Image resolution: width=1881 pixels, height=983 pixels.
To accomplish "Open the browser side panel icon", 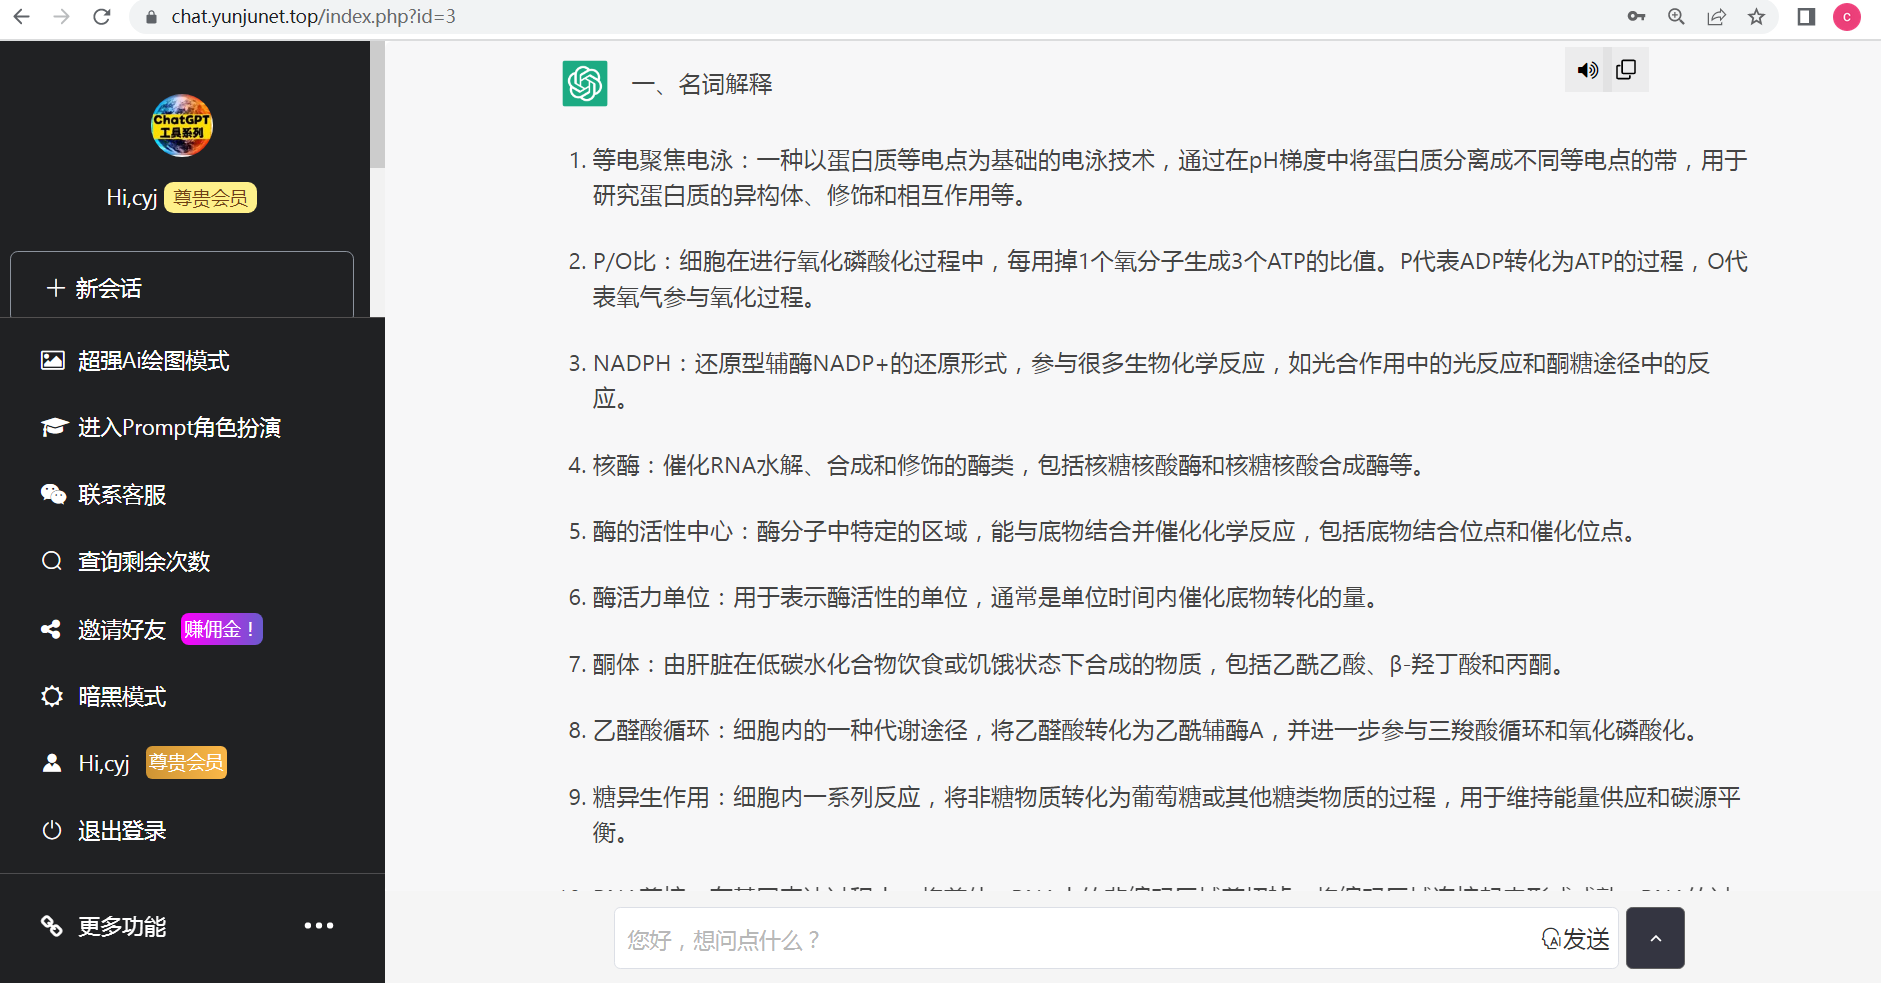I will point(1806,17).
